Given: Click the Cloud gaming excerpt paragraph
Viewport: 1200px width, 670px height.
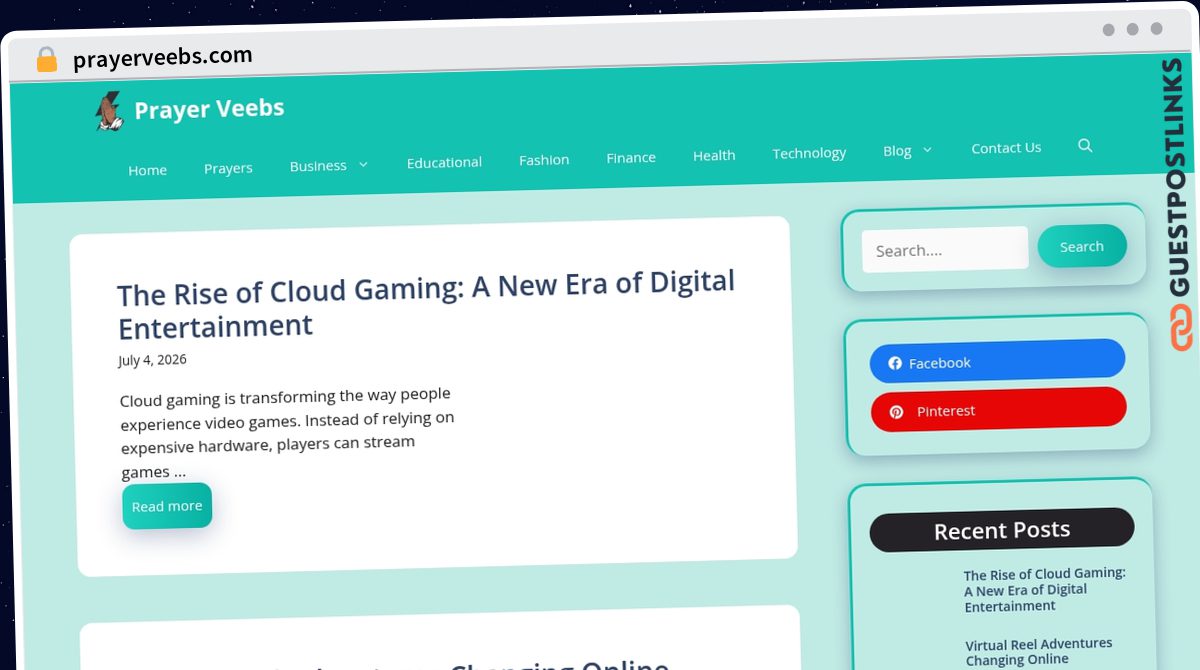Looking at the screenshot, I should [287, 432].
